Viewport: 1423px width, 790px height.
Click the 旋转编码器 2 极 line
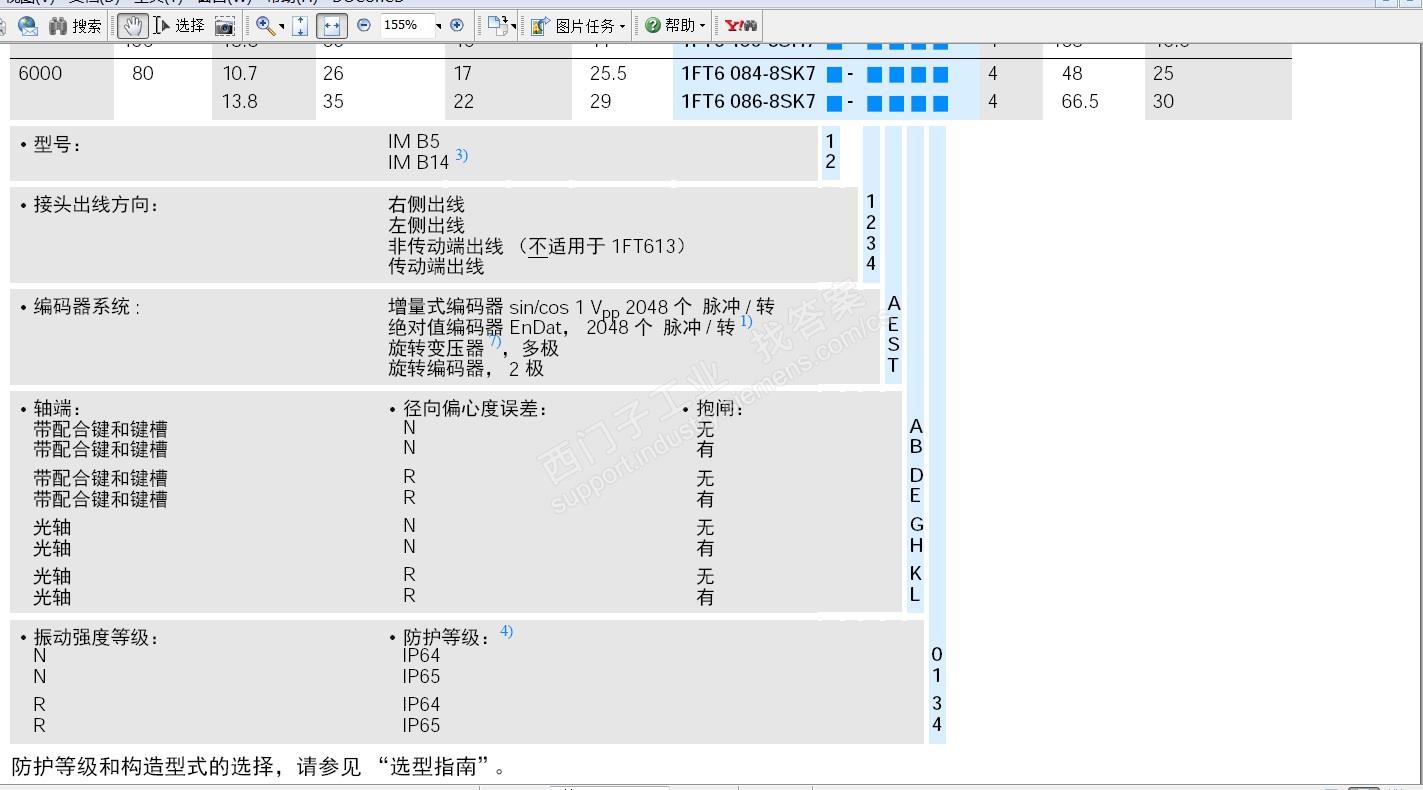pos(466,368)
